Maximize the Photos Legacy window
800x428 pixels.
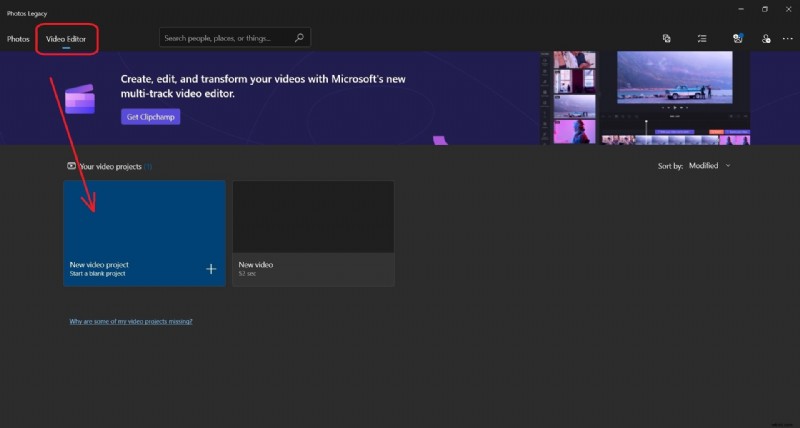(765, 9)
